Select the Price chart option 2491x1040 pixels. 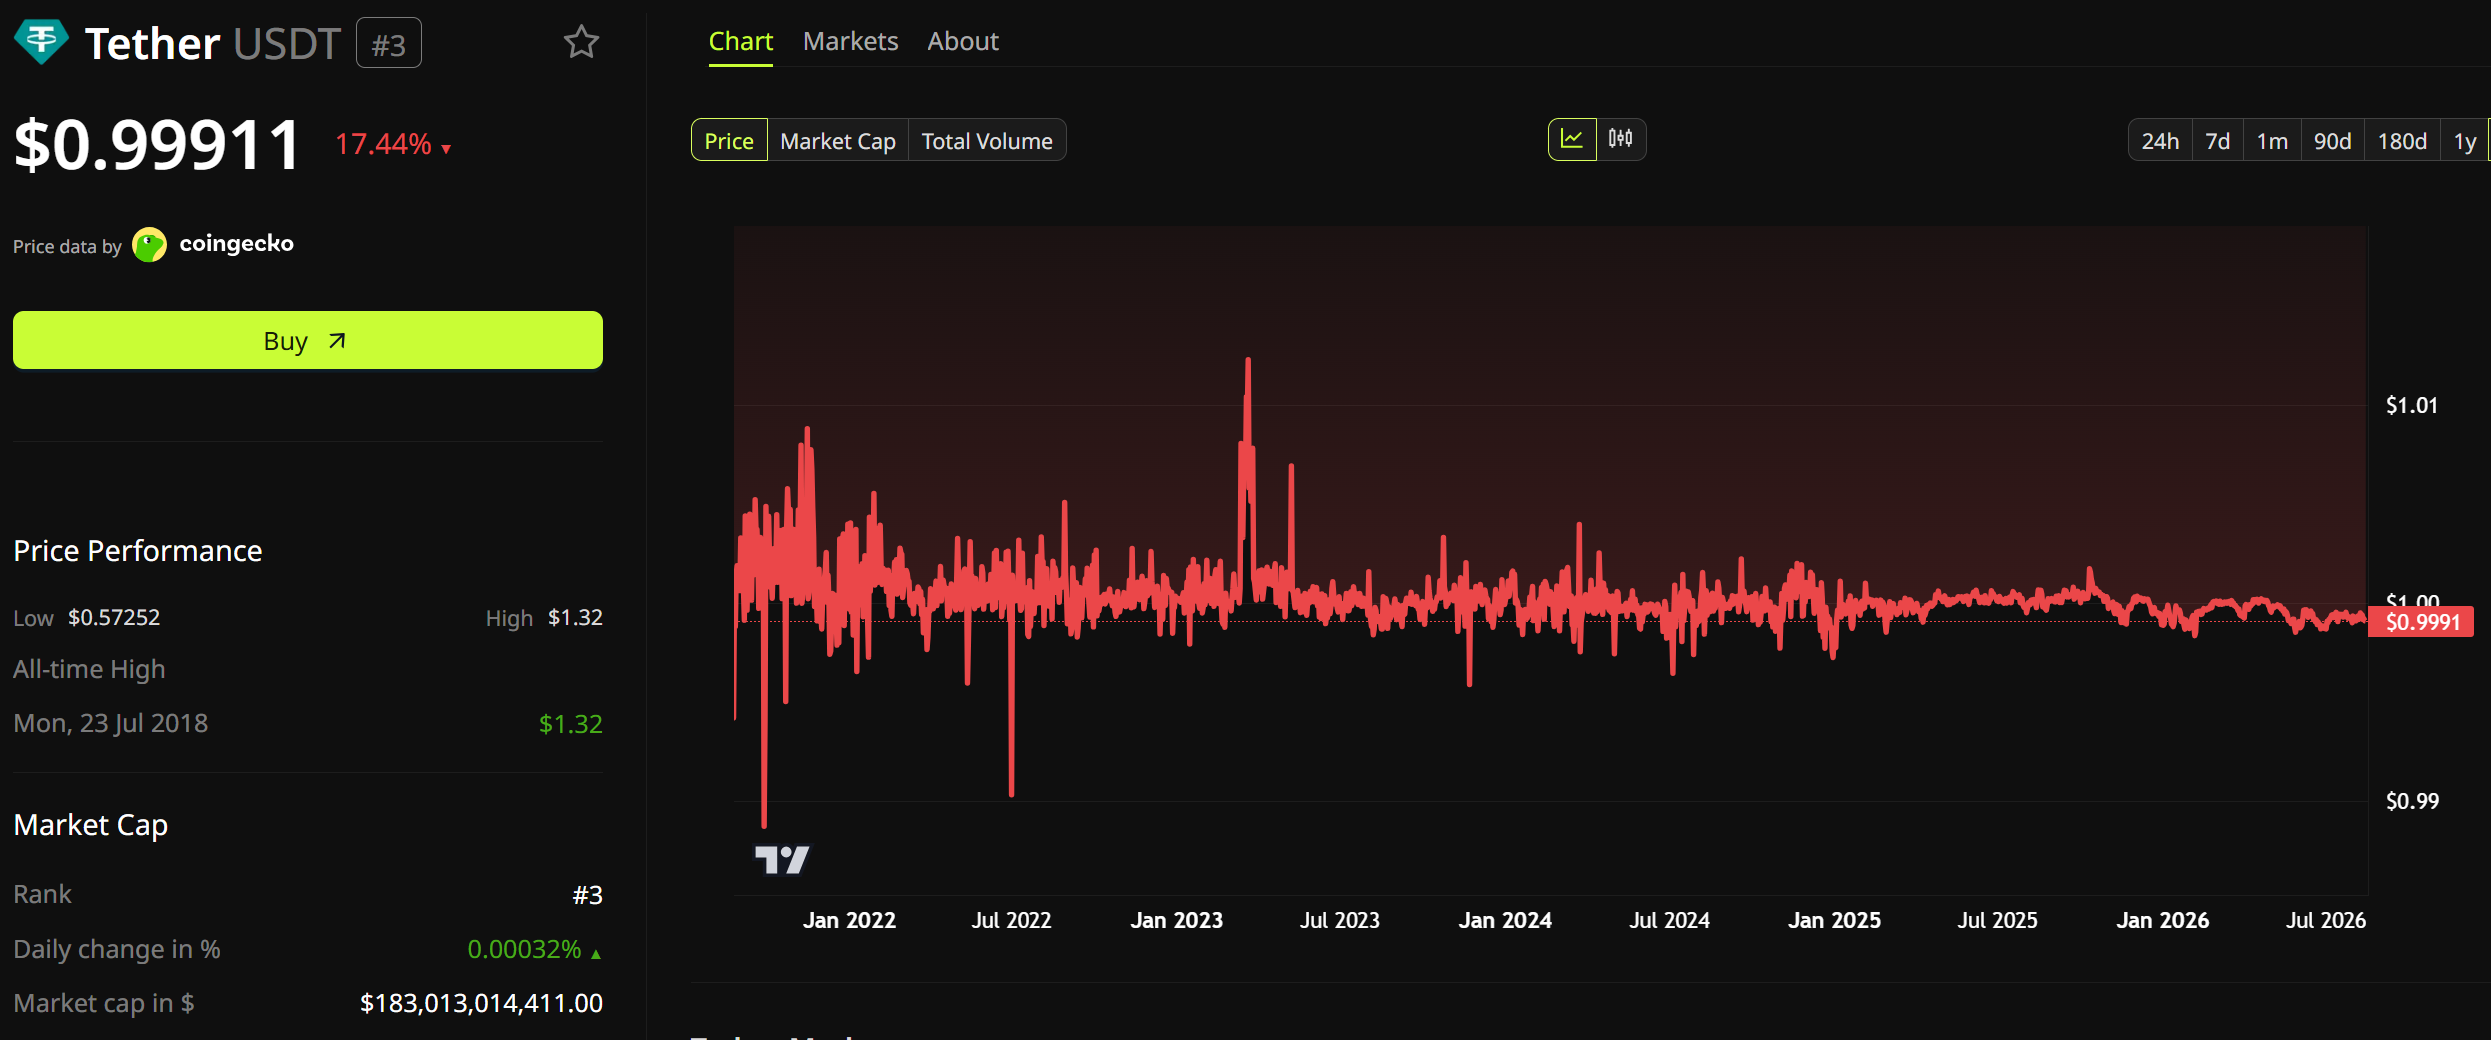pyautogui.click(x=729, y=141)
